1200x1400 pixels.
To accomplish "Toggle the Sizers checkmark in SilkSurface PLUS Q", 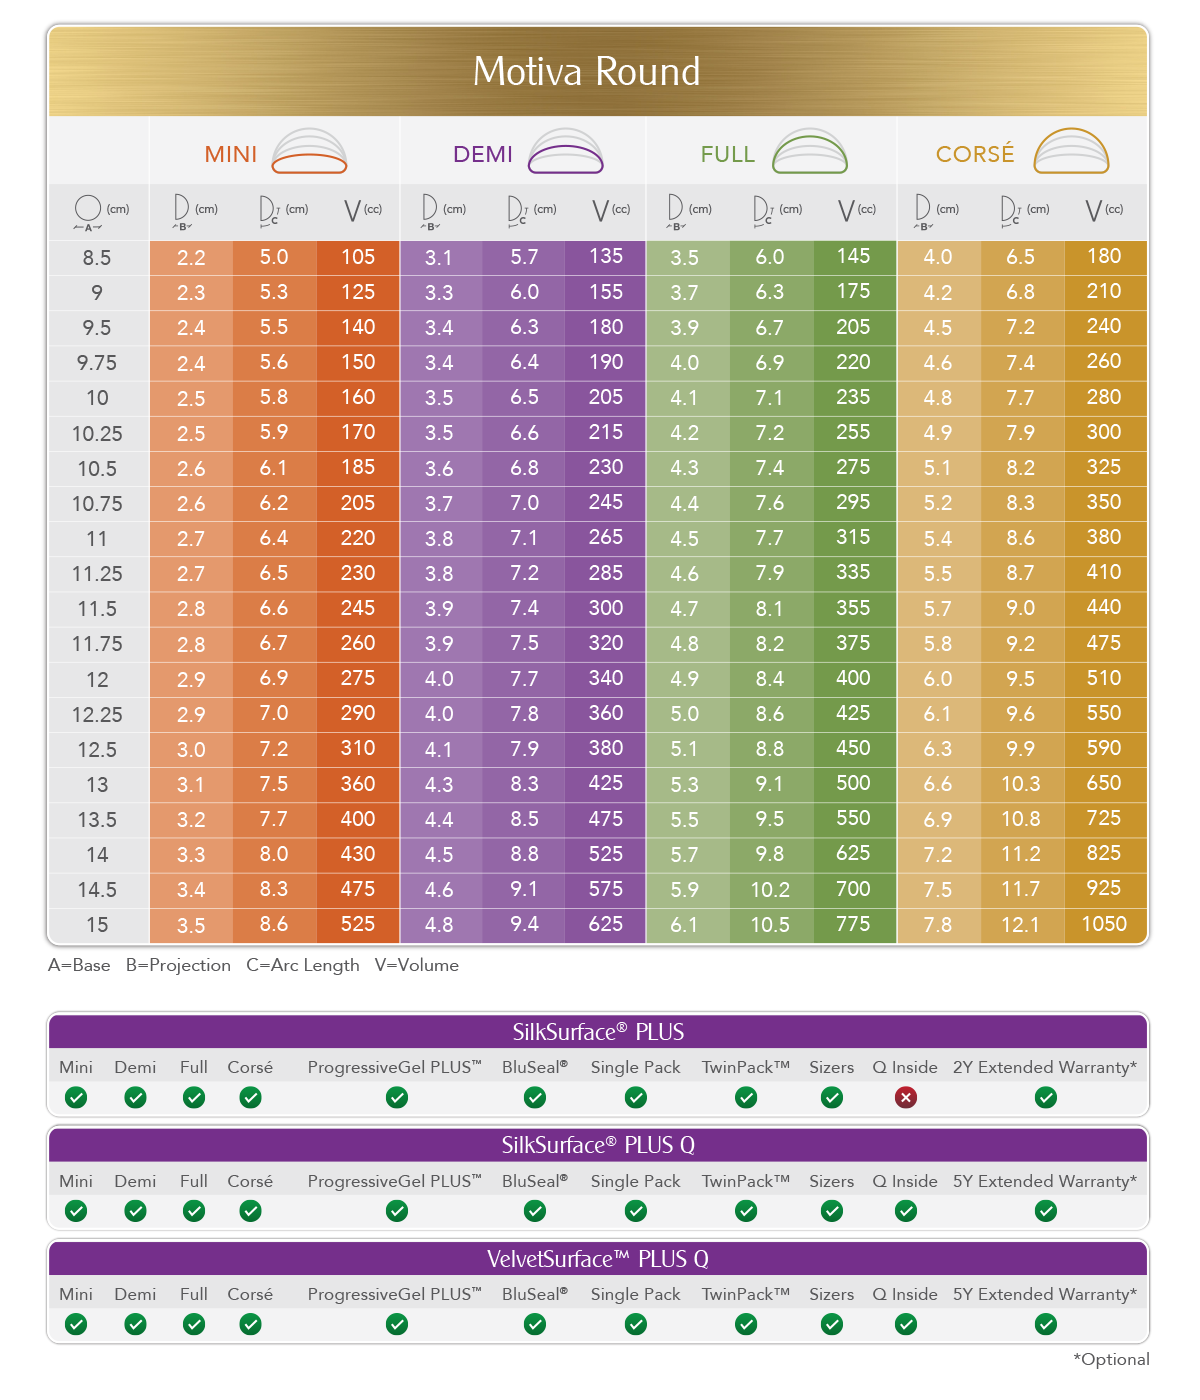I will click(x=832, y=1212).
